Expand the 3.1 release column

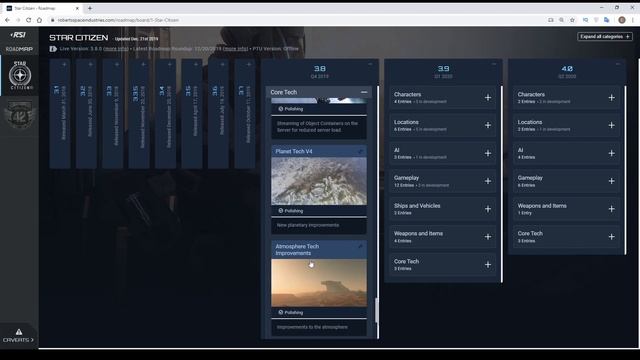[x=64, y=64]
